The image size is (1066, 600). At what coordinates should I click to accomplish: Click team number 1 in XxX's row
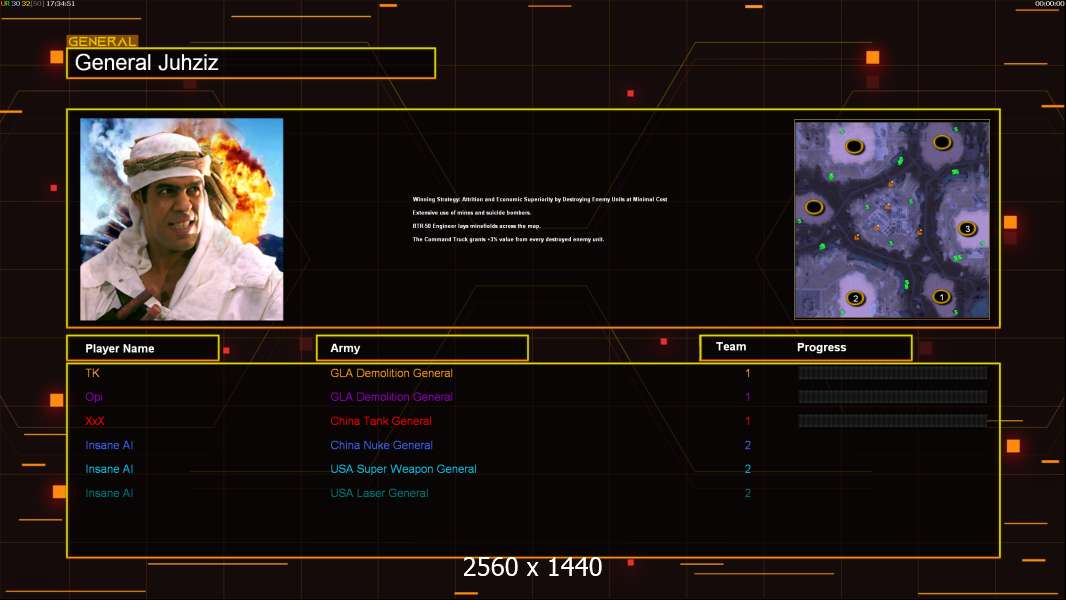[748, 421]
